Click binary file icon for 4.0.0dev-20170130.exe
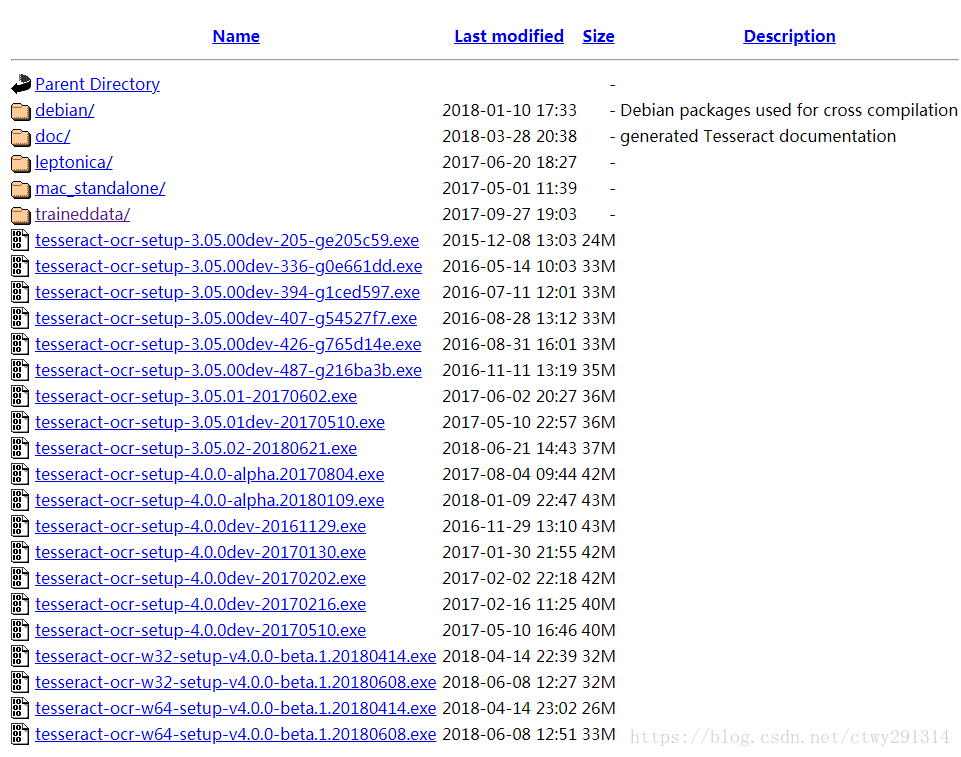 20,552
